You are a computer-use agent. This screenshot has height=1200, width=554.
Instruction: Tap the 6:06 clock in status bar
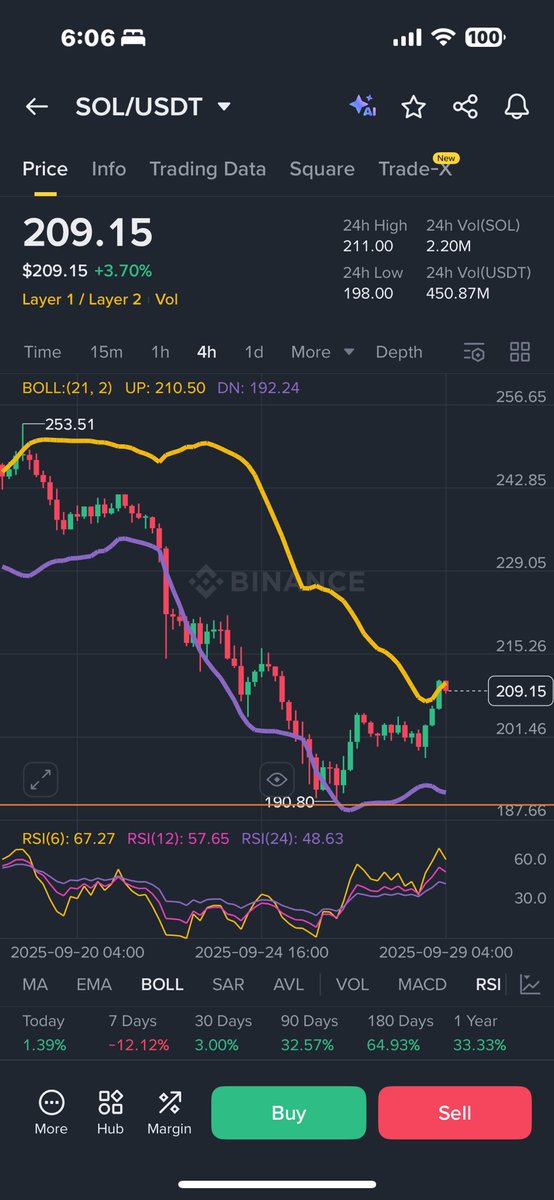(x=87, y=37)
